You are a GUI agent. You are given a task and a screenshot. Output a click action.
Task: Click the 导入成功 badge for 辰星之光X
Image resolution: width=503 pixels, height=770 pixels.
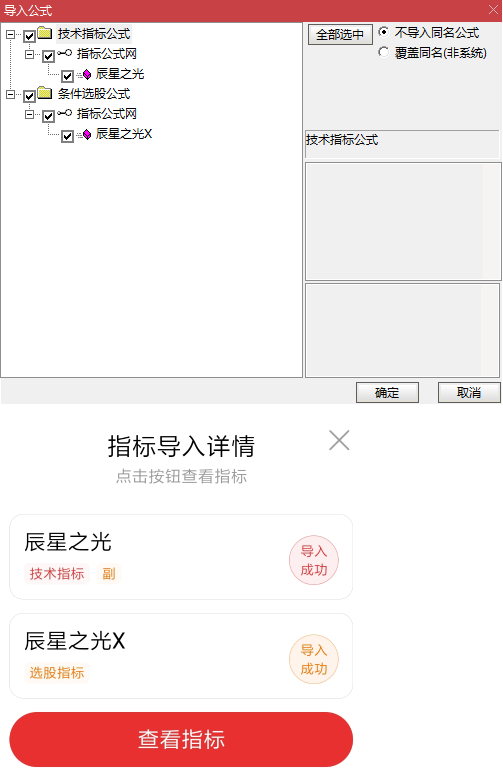[313, 660]
